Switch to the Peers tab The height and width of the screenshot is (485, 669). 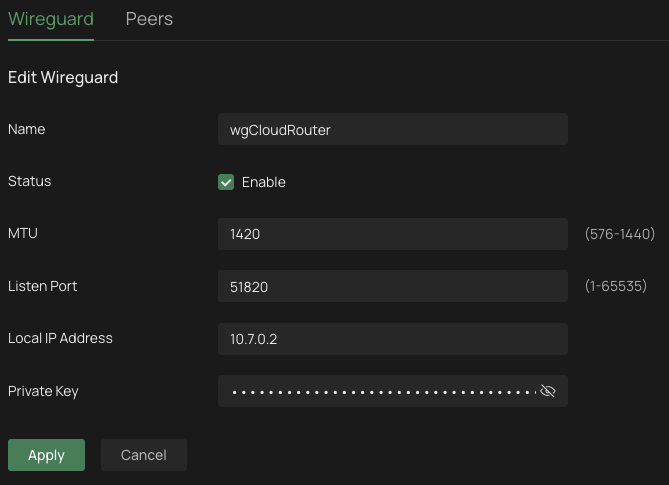point(149,19)
